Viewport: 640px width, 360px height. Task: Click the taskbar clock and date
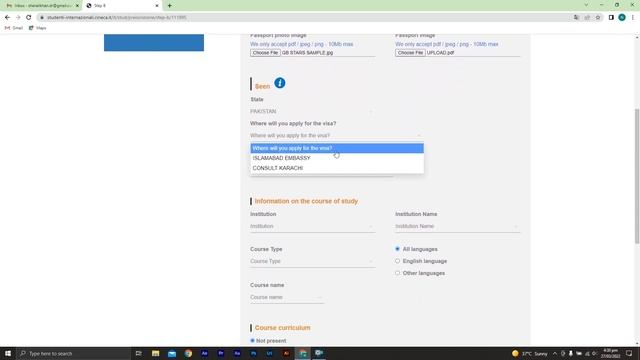(610, 353)
